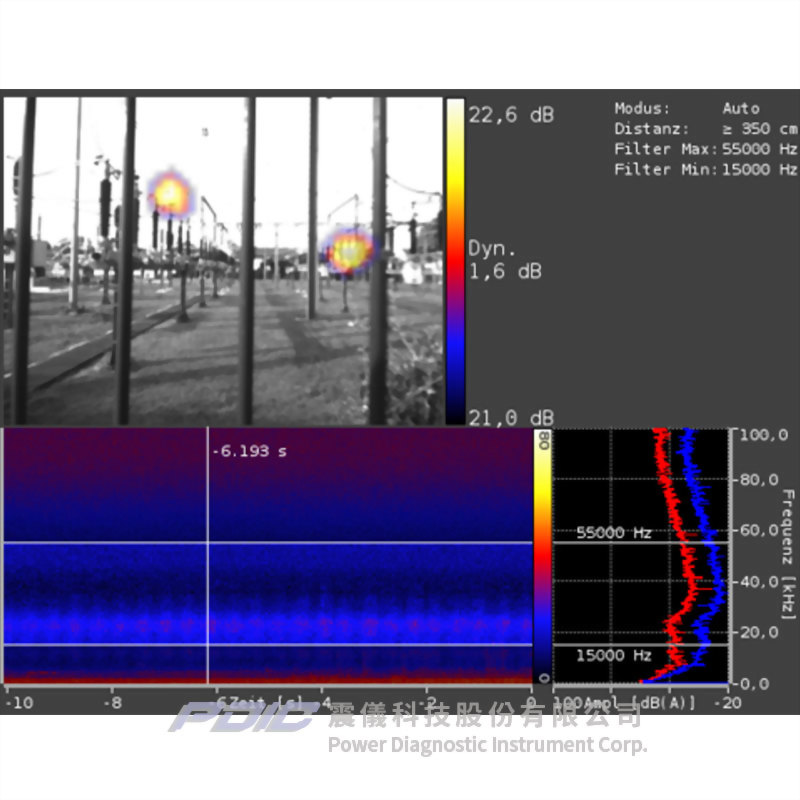Click the left acoustic hotspot on camera image
800x800 pixels.
click(x=170, y=193)
